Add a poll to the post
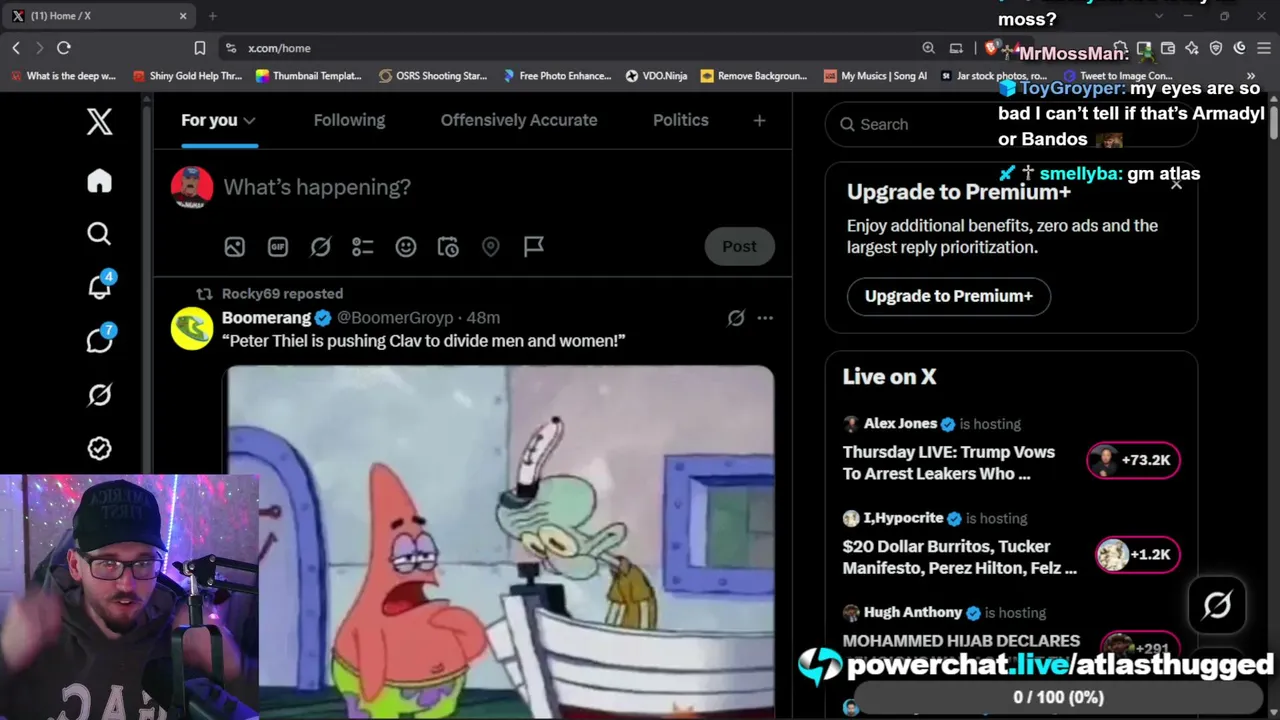1280x720 pixels. coord(363,247)
